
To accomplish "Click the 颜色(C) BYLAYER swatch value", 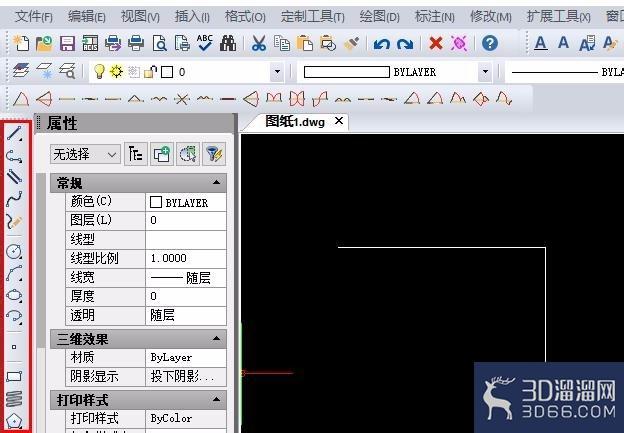I will (186, 202).
